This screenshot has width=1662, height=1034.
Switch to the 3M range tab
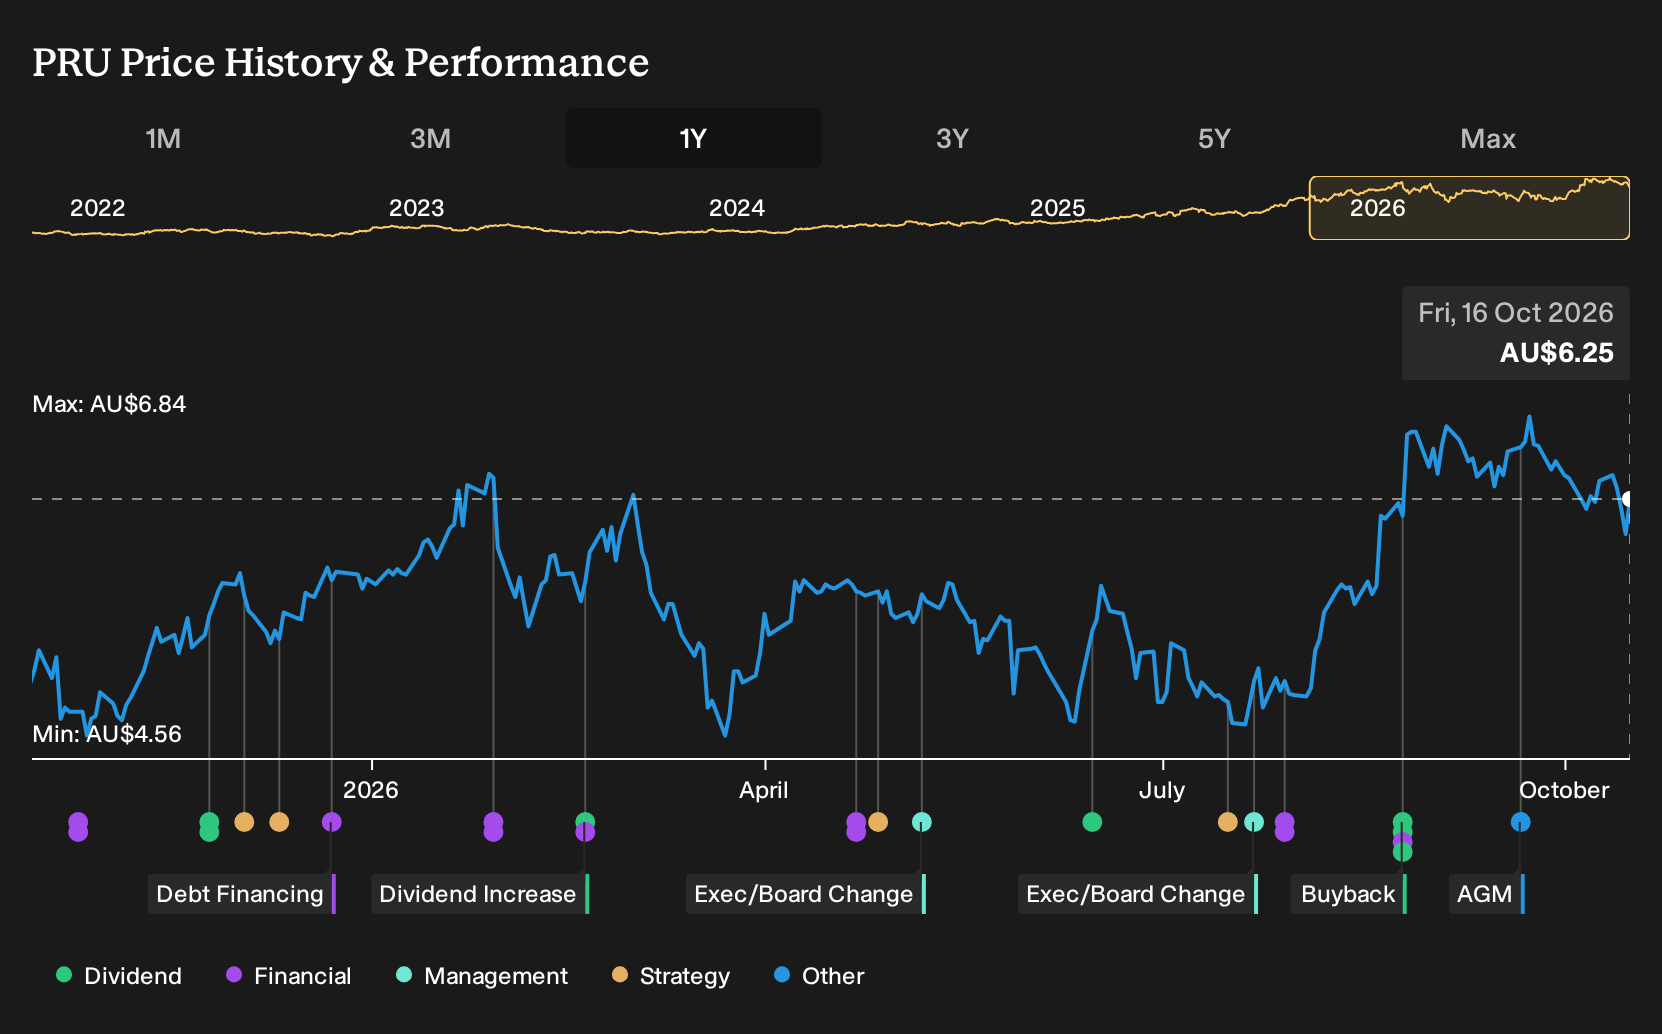coord(430,138)
